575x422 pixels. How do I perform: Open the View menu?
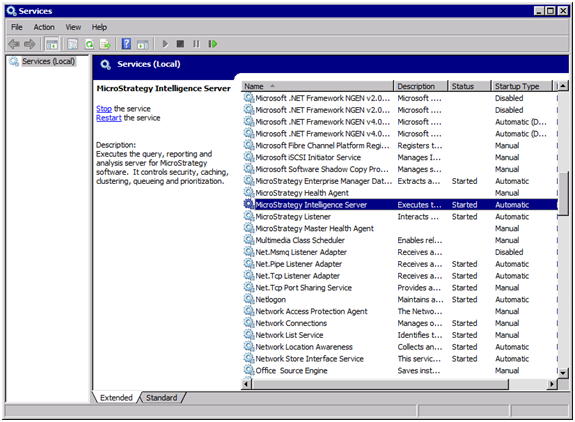(x=73, y=27)
